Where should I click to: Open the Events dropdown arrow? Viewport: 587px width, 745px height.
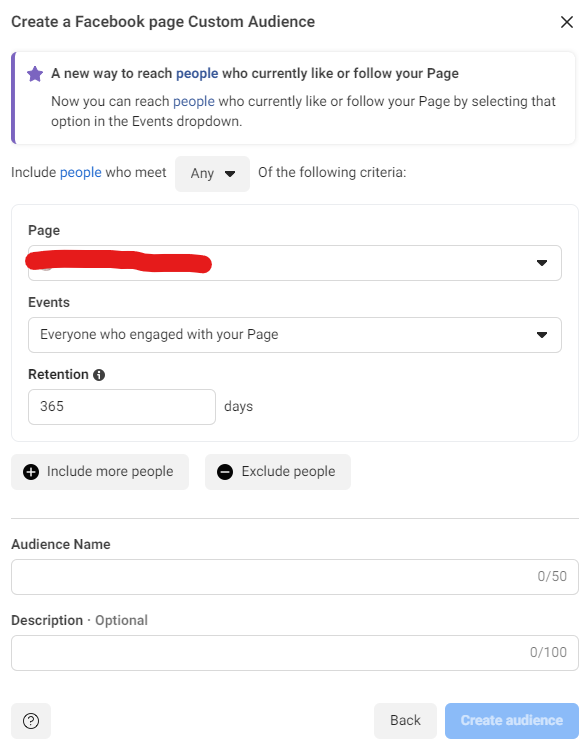tap(541, 335)
